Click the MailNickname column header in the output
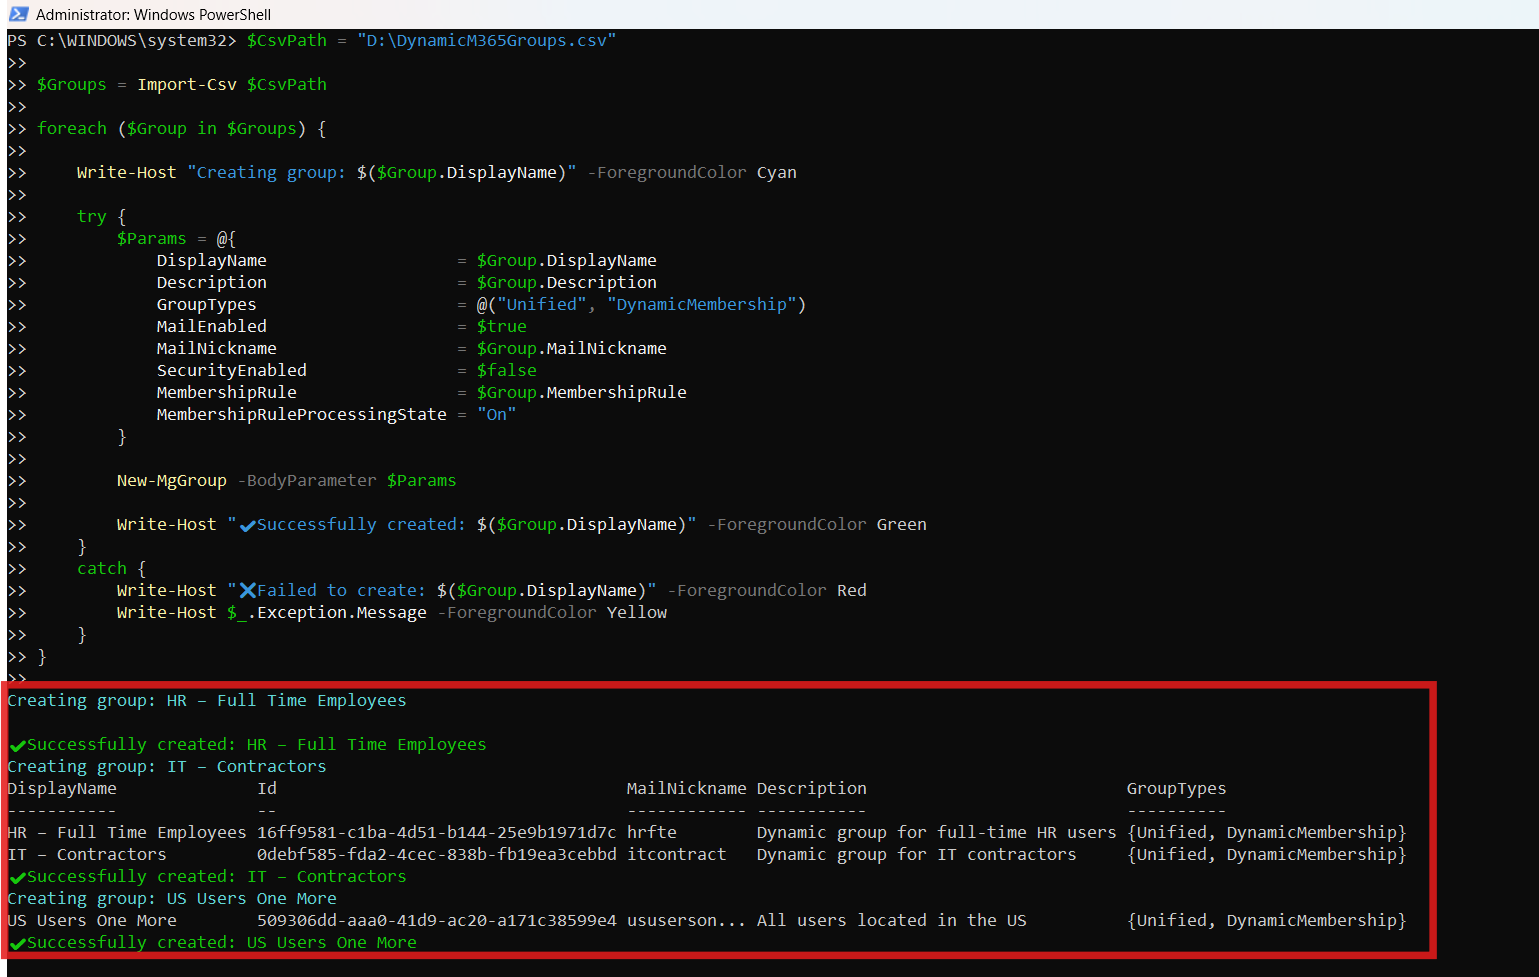This screenshot has width=1539, height=977. [x=686, y=789]
